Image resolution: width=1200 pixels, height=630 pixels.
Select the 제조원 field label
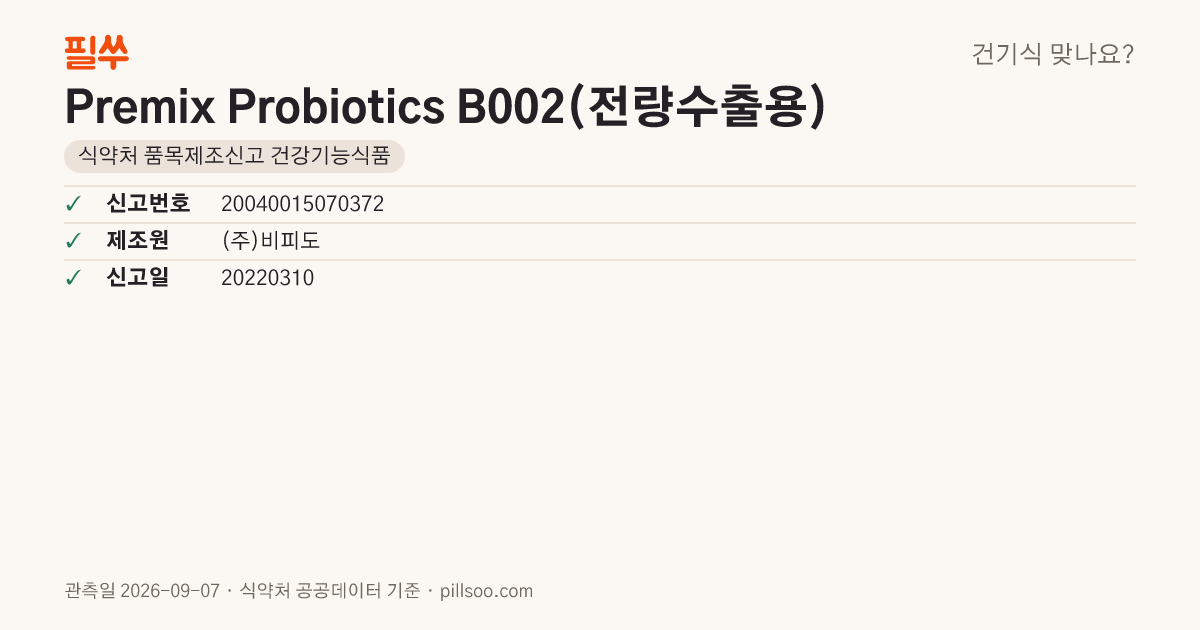(x=138, y=241)
